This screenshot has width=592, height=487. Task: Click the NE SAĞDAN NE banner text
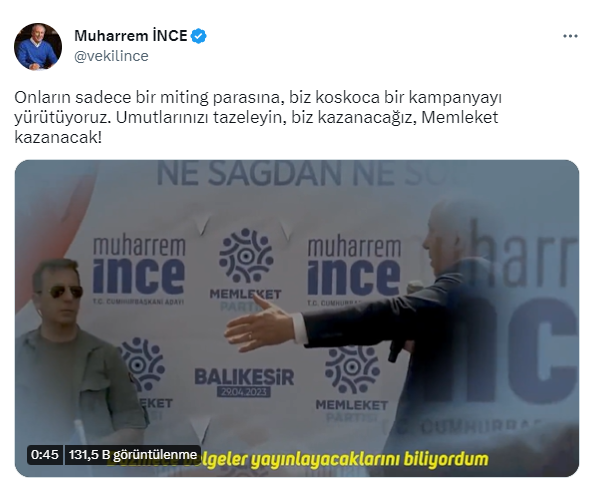tap(276, 174)
